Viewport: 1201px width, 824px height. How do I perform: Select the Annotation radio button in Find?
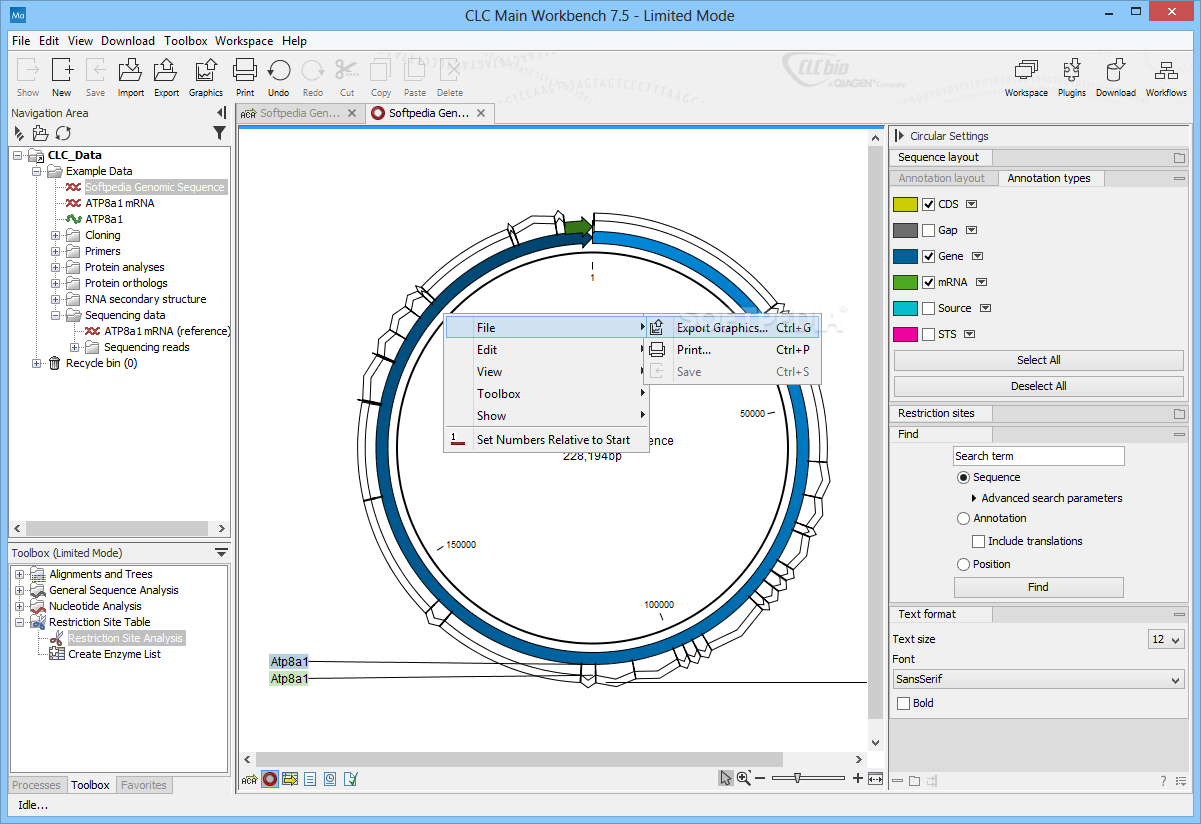pos(964,518)
